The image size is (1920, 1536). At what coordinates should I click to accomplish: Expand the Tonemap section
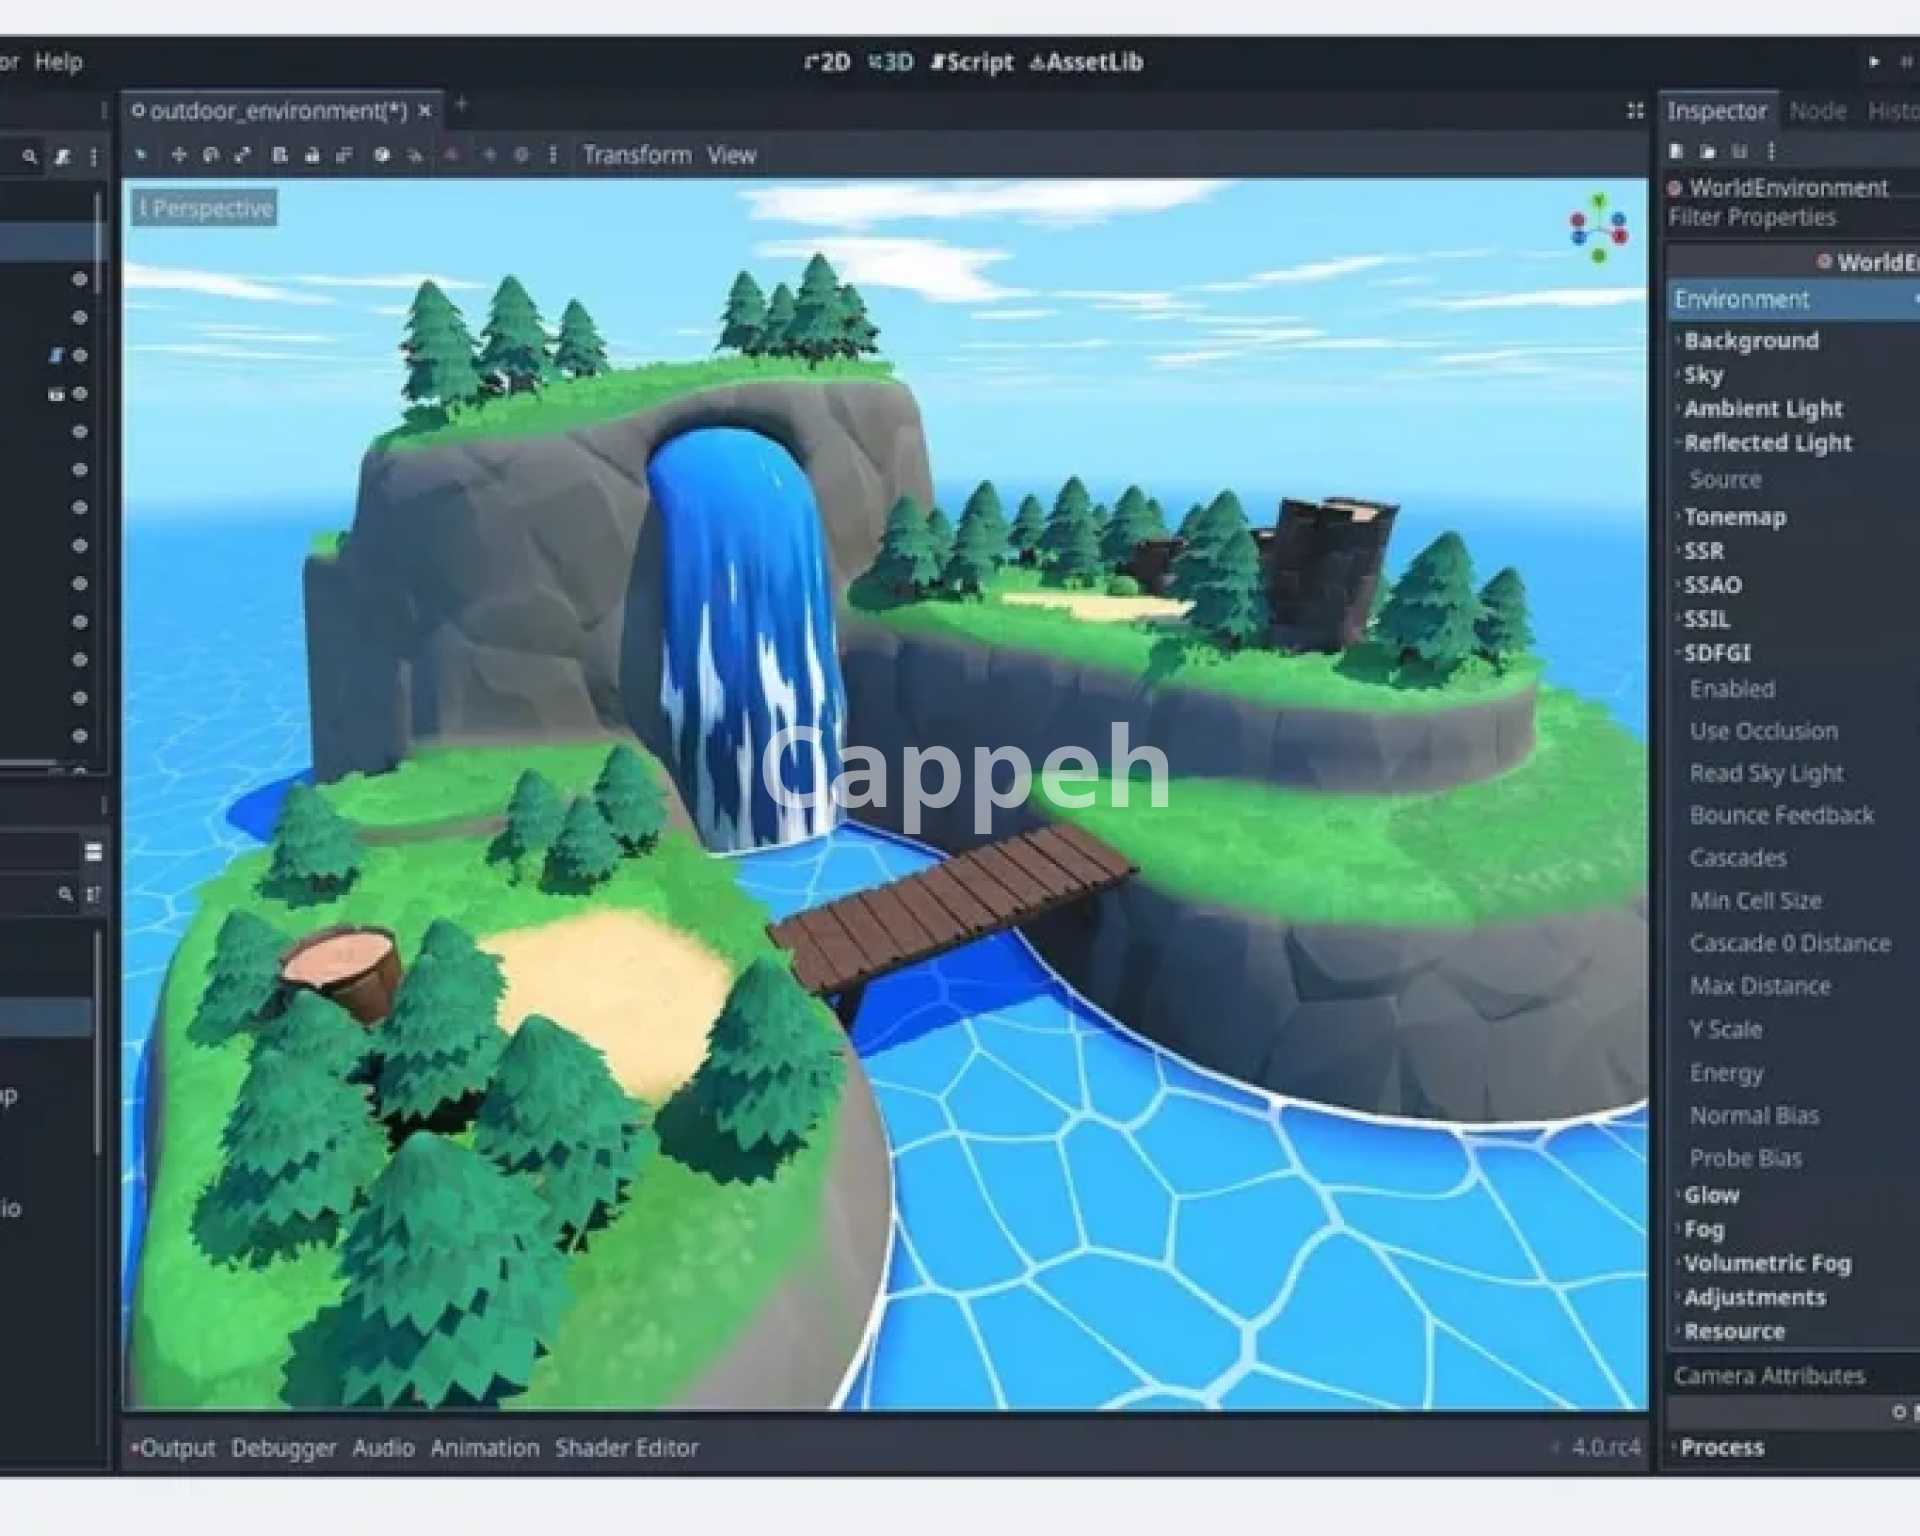[1734, 517]
